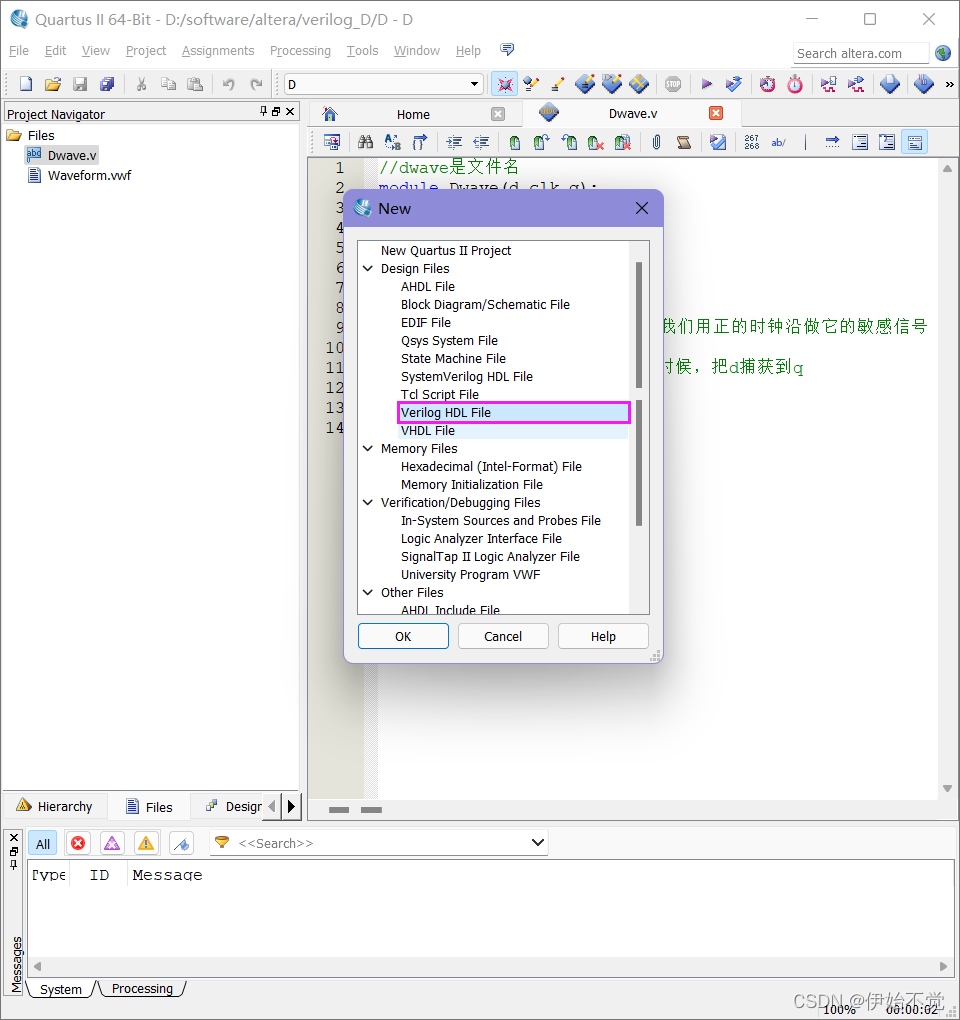Select University Program VWF entry
Viewport: 960px width, 1020px height.
tap(470, 574)
